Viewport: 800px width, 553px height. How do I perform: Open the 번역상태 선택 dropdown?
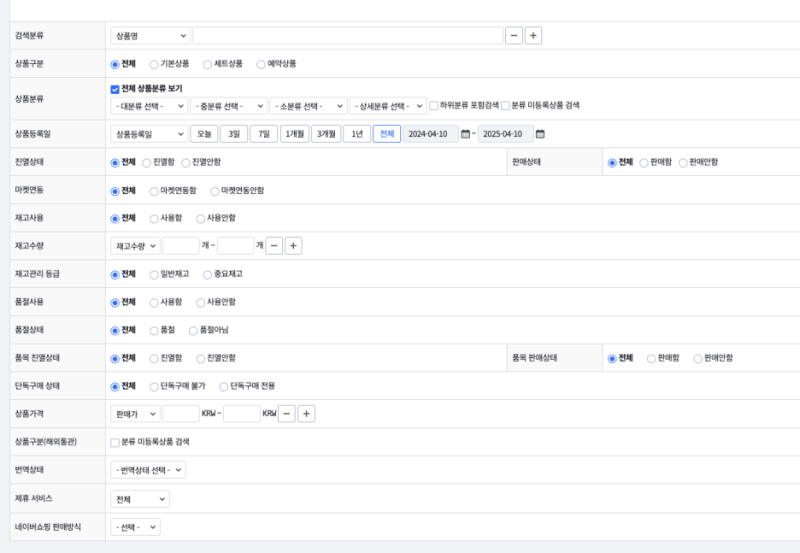pyautogui.click(x=148, y=470)
